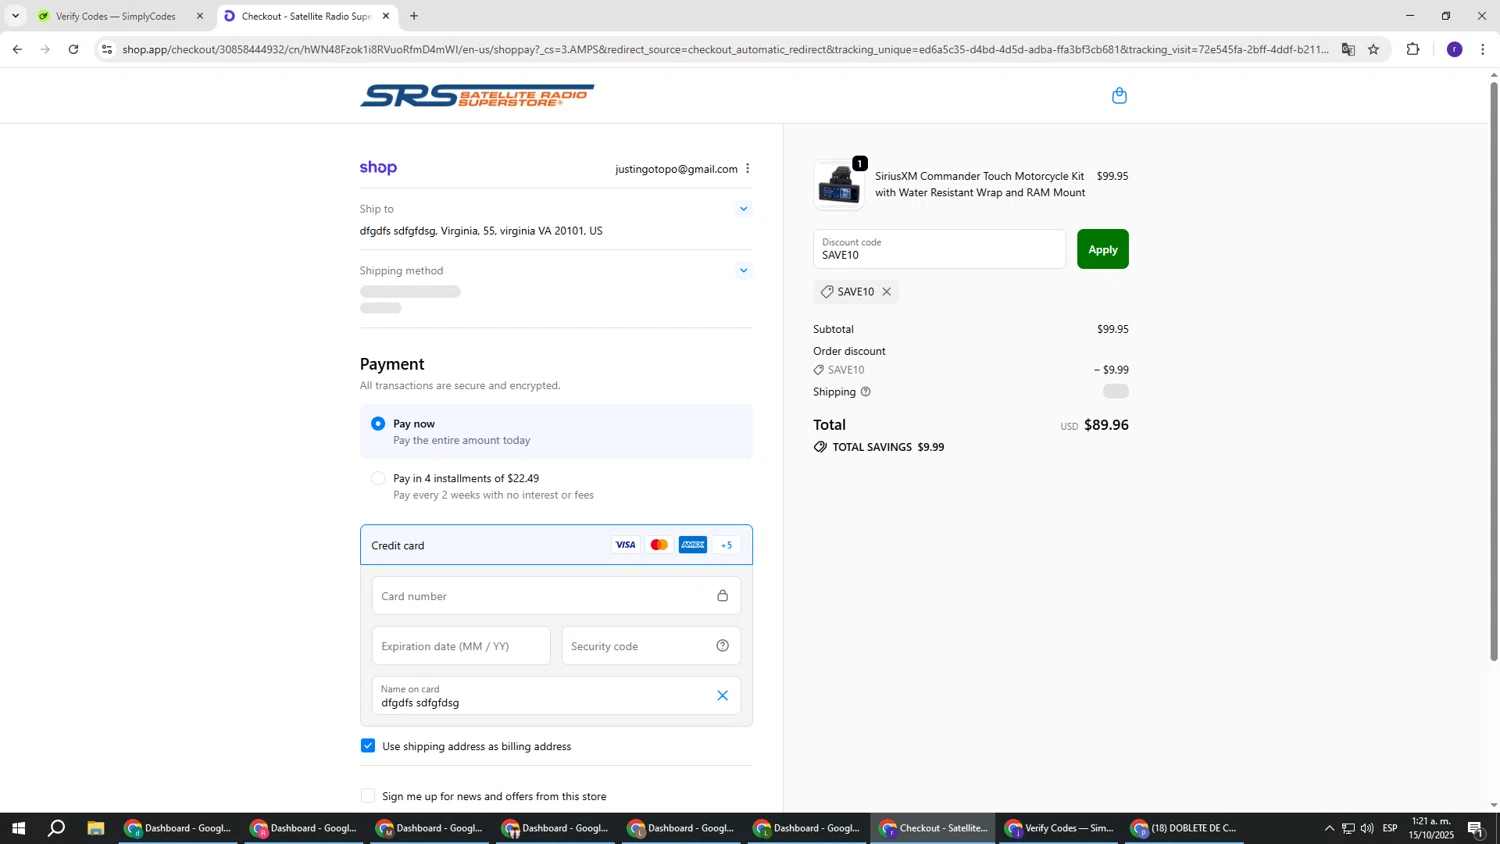Click the $89.96 total amount
This screenshot has width=1500, height=844.
[1106, 425]
